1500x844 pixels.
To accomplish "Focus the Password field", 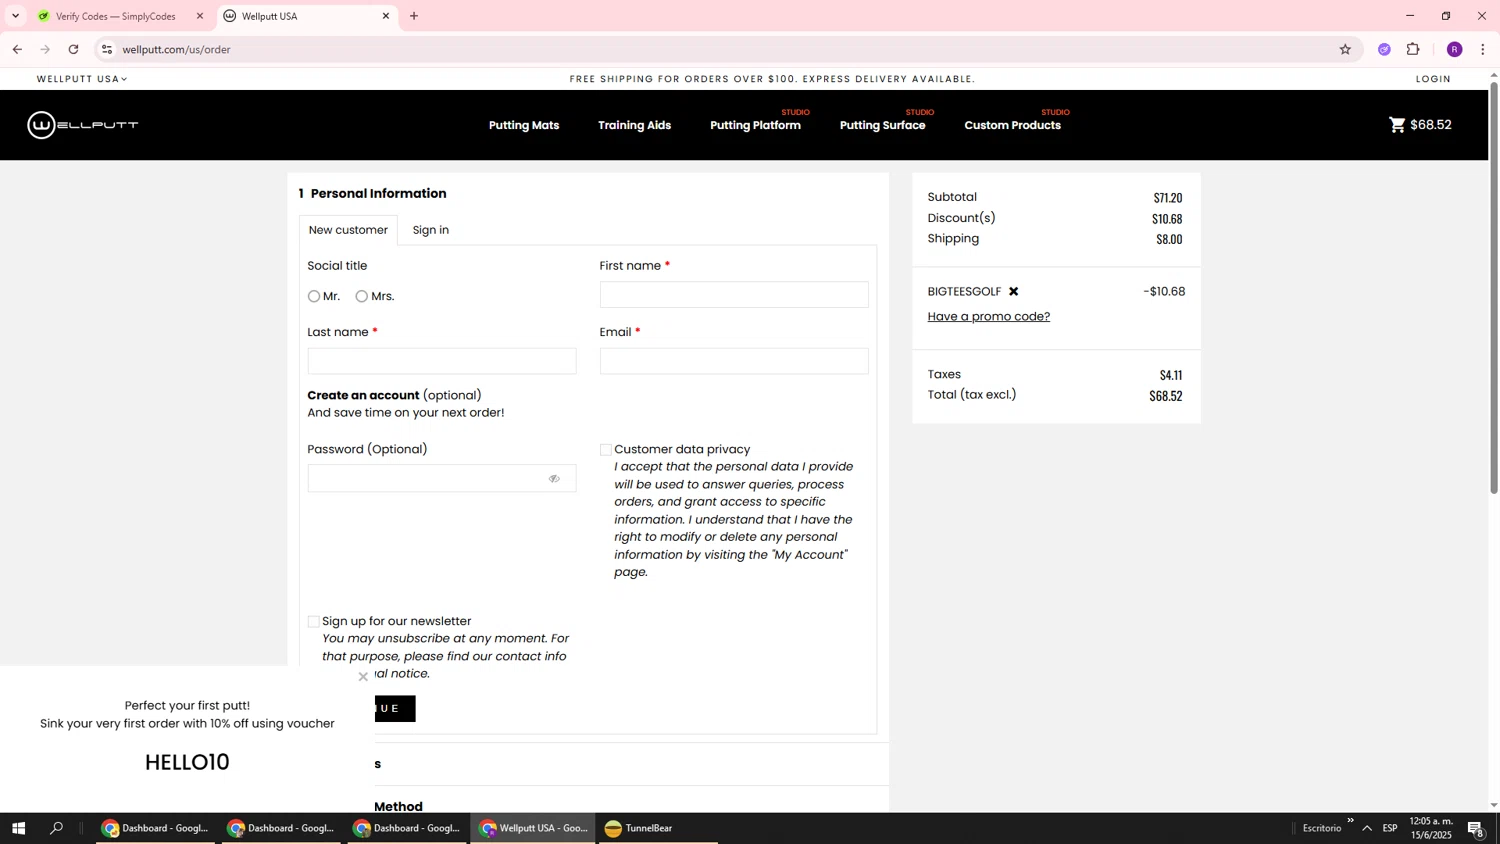I will 442,479.
